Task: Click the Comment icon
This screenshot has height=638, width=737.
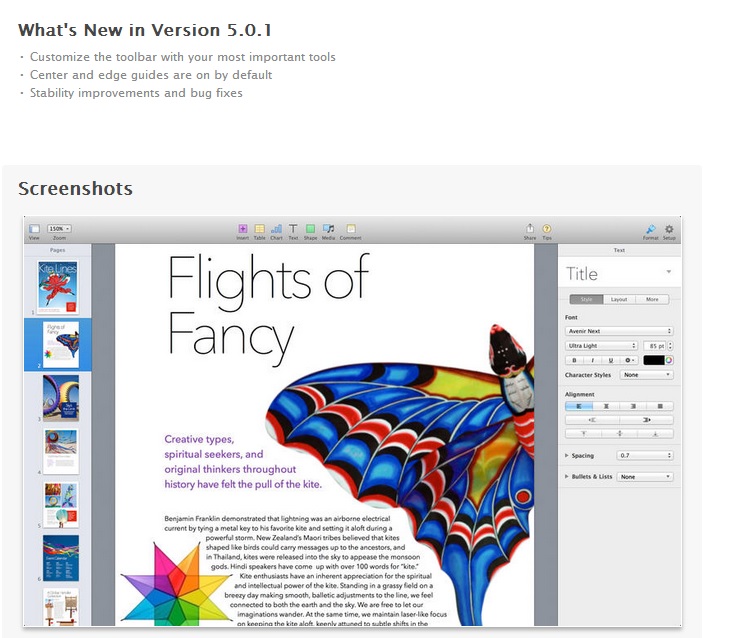Action: [350, 230]
